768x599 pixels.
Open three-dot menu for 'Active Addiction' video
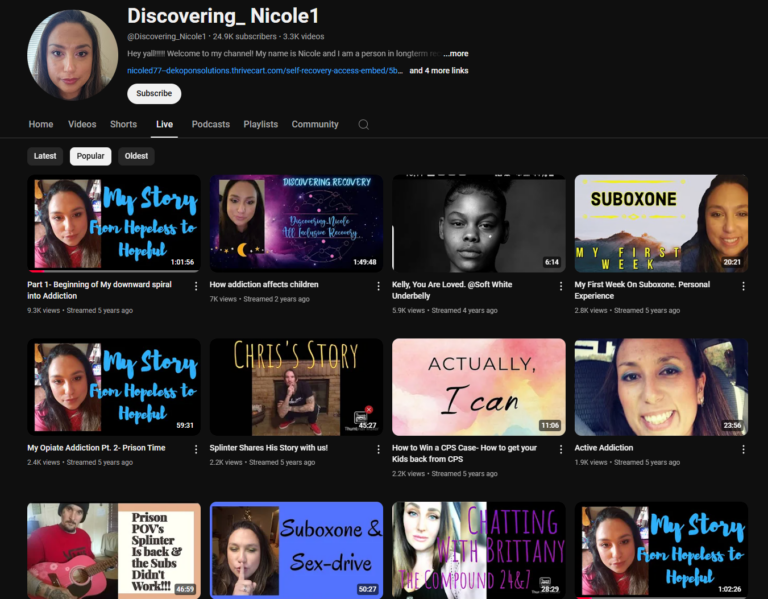click(742, 449)
